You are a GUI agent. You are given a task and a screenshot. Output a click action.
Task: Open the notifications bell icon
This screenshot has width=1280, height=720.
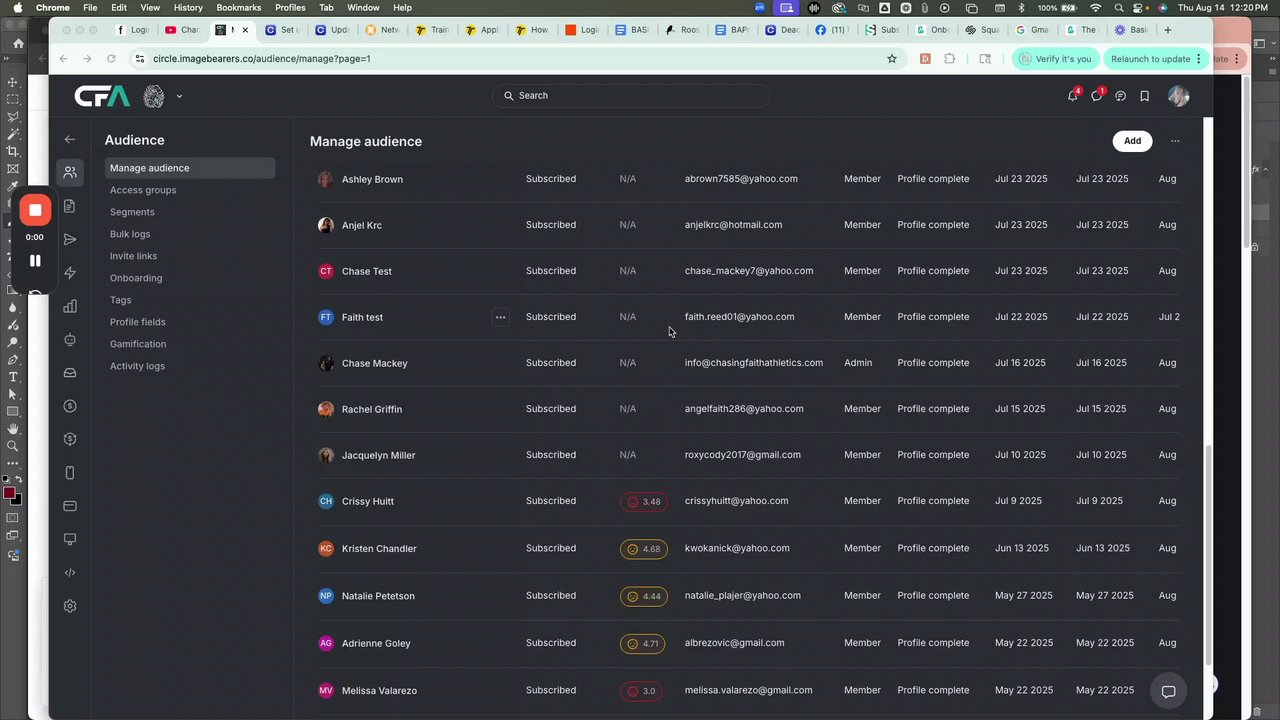point(1072,96)
